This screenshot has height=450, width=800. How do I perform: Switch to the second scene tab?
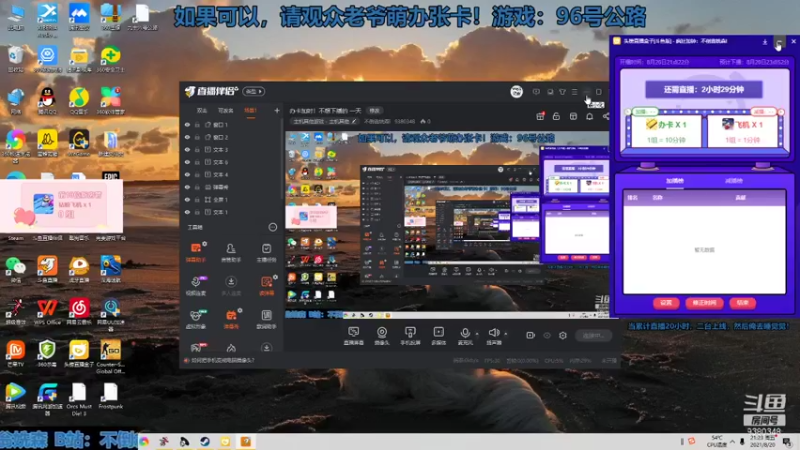tap(226, 111)
